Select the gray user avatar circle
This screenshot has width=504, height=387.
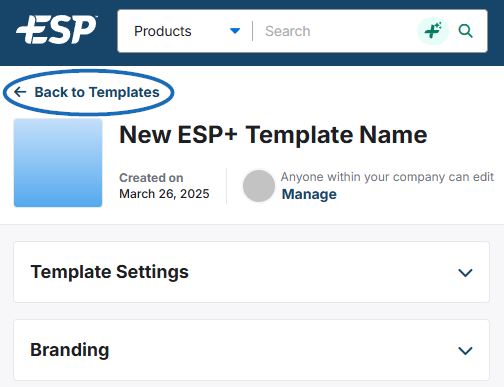pos(259,186)
